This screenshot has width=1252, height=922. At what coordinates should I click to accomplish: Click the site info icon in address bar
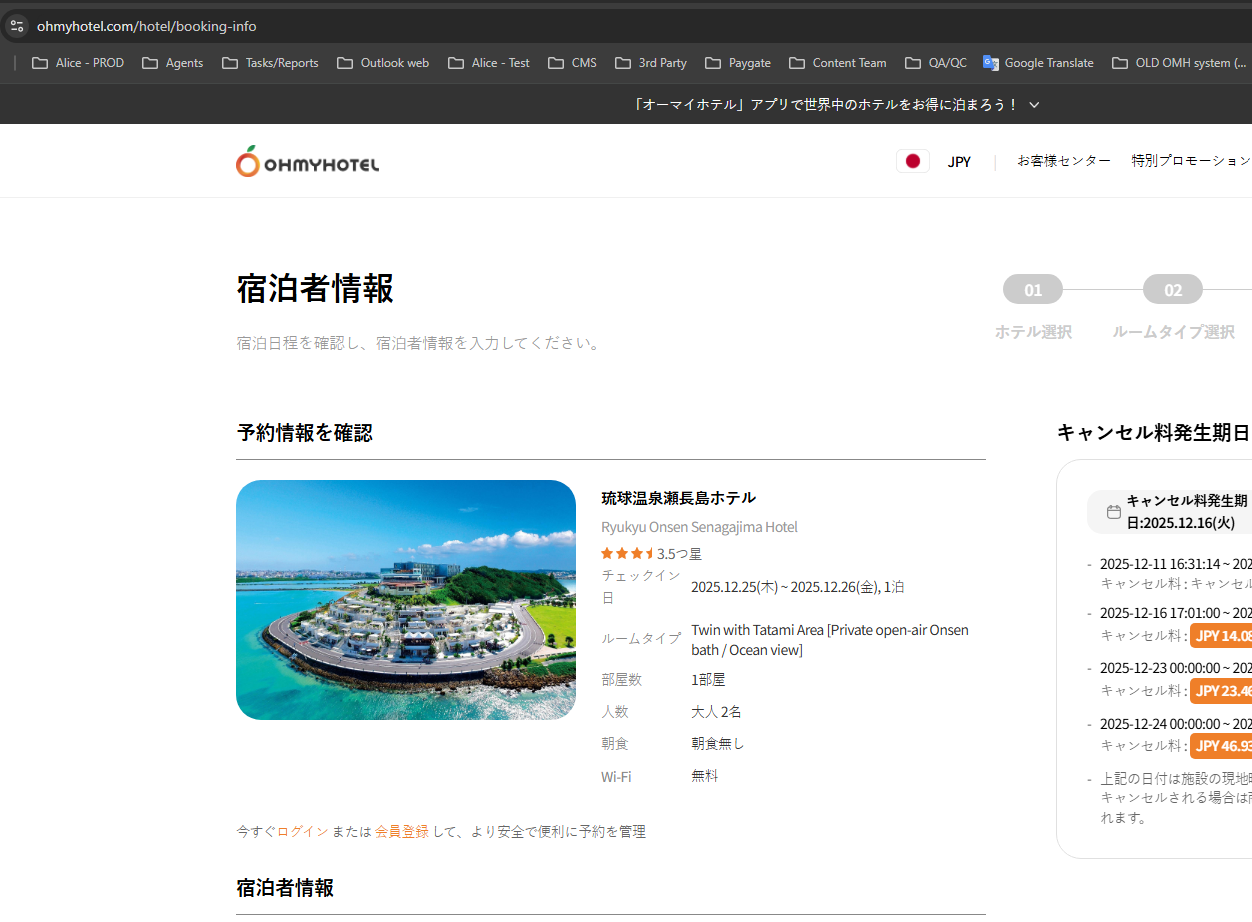(17, 26)
